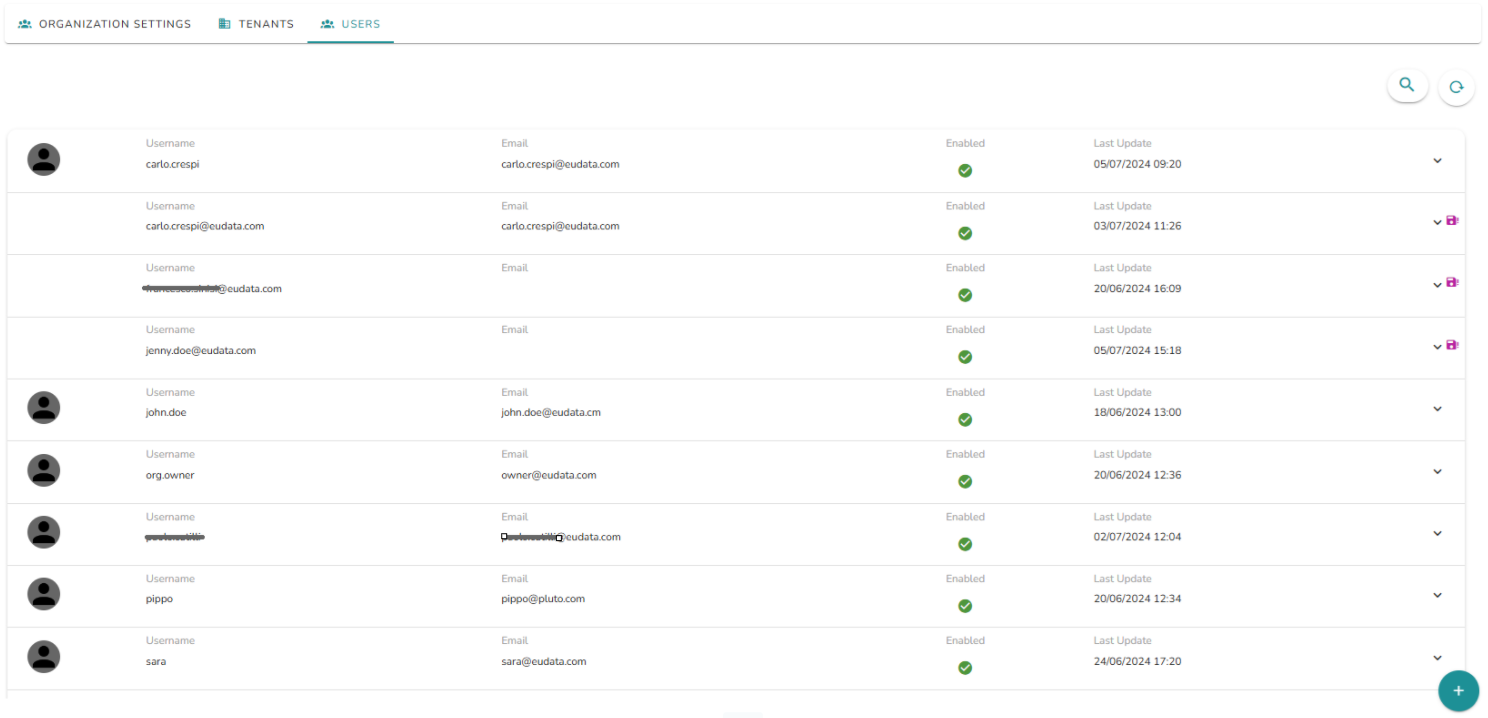Expand row last updated 20/06/2024 16:09
This screenshot has width=1488, height=718.
pyautogui.click(x=1437, y=284)
